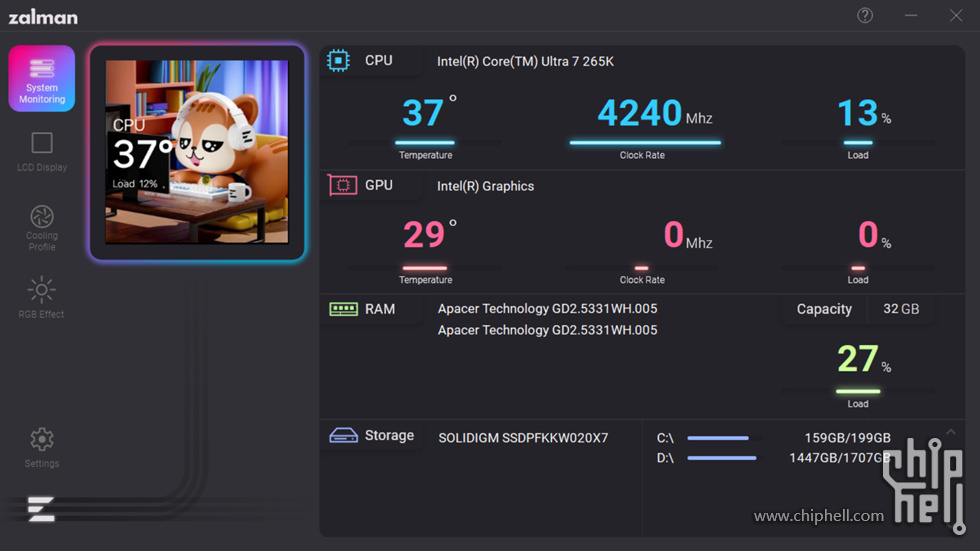Click the CPU temperature value 37
The height and width of the screenshot is (551, 980).
coord(423,113)
